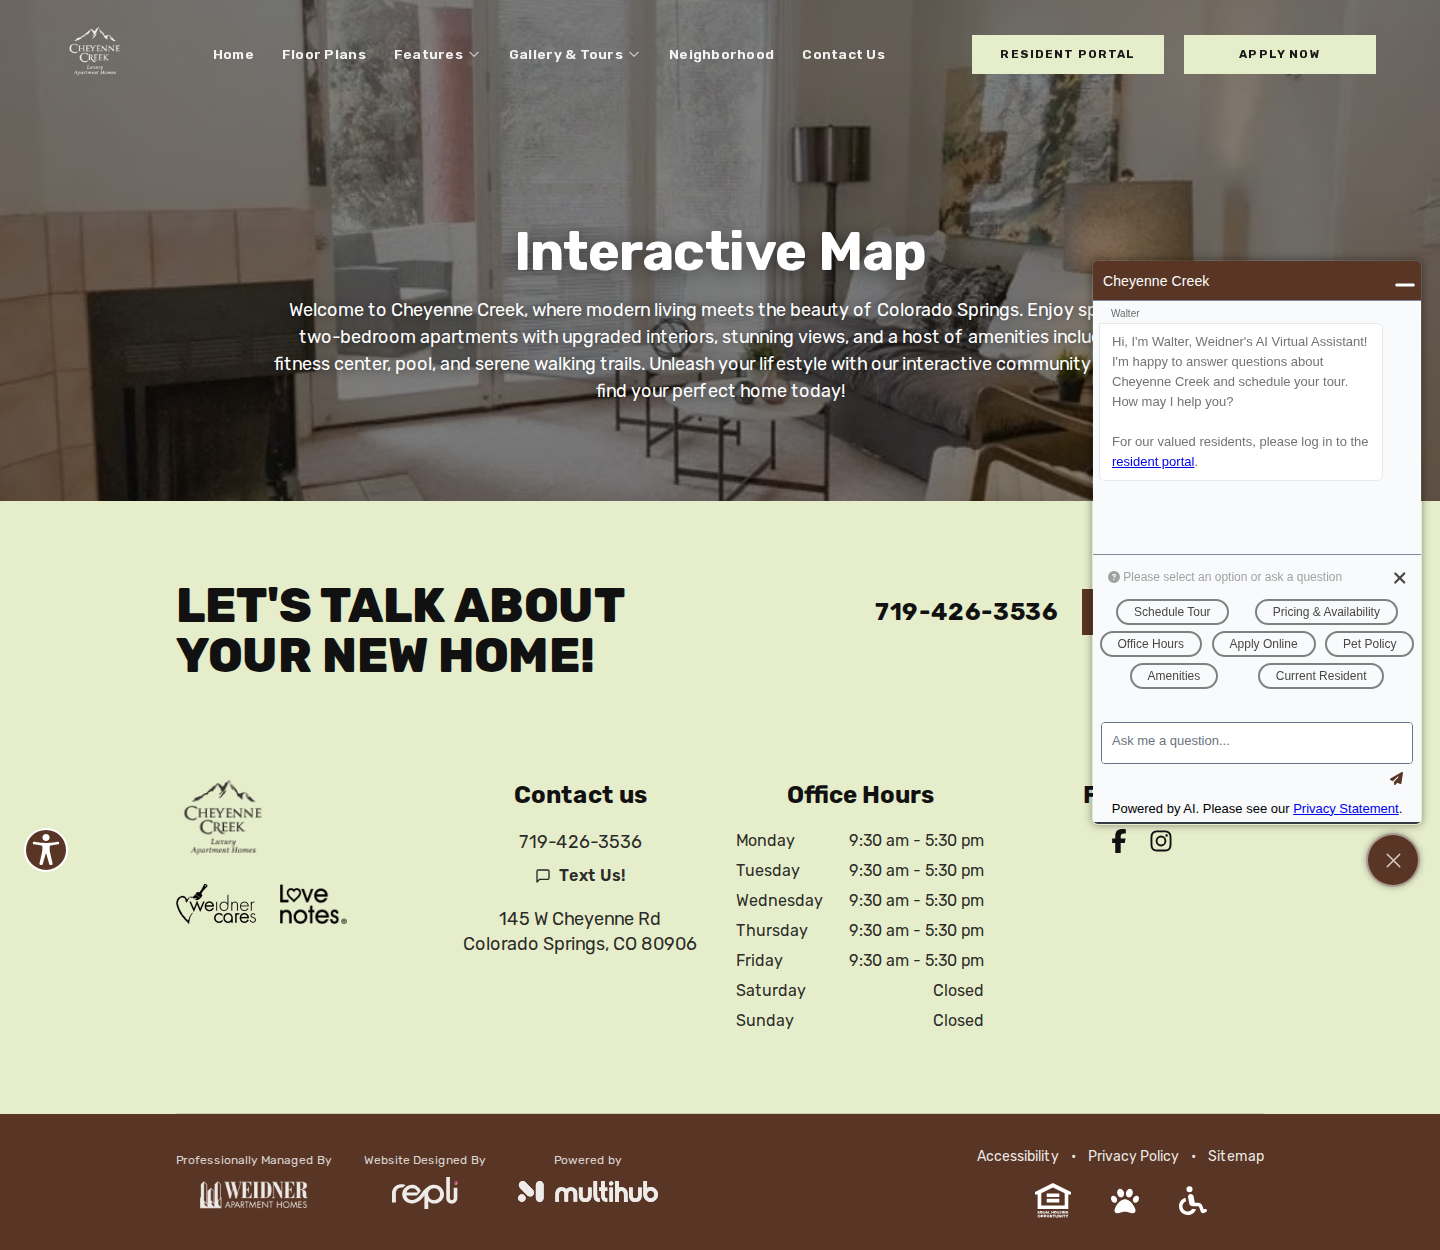Select the Pet Policy chat option

coord(1370,644)
